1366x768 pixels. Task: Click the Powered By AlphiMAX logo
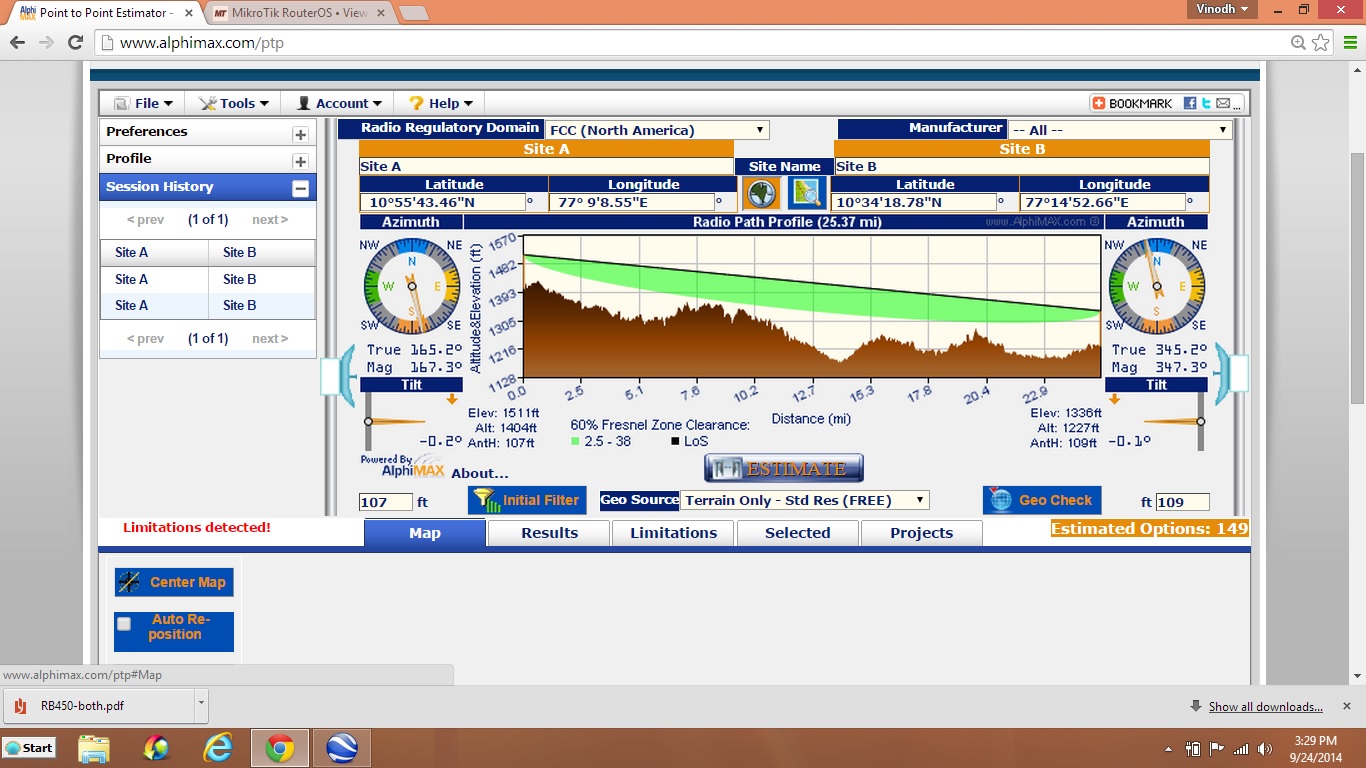(402, 466)
